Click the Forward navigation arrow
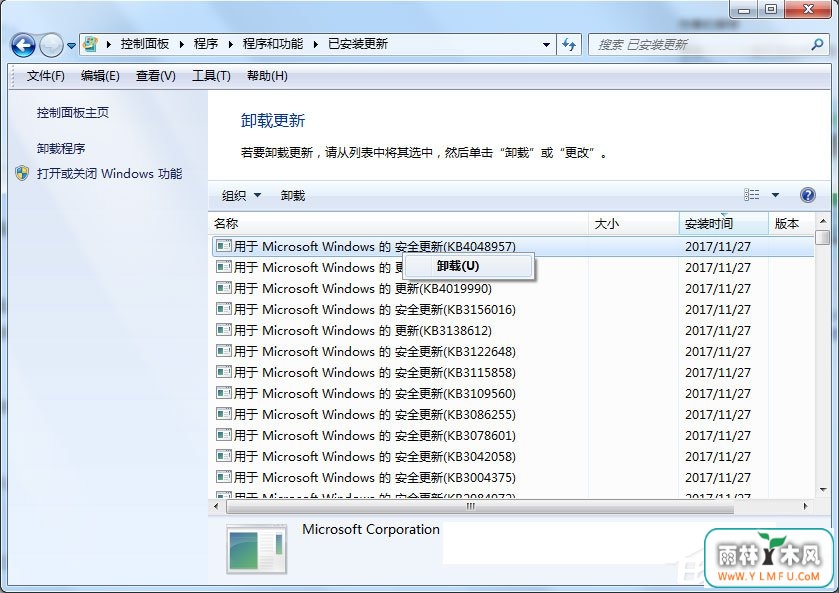The width and height of the screenshot is (839, 593). pos(51,45)
